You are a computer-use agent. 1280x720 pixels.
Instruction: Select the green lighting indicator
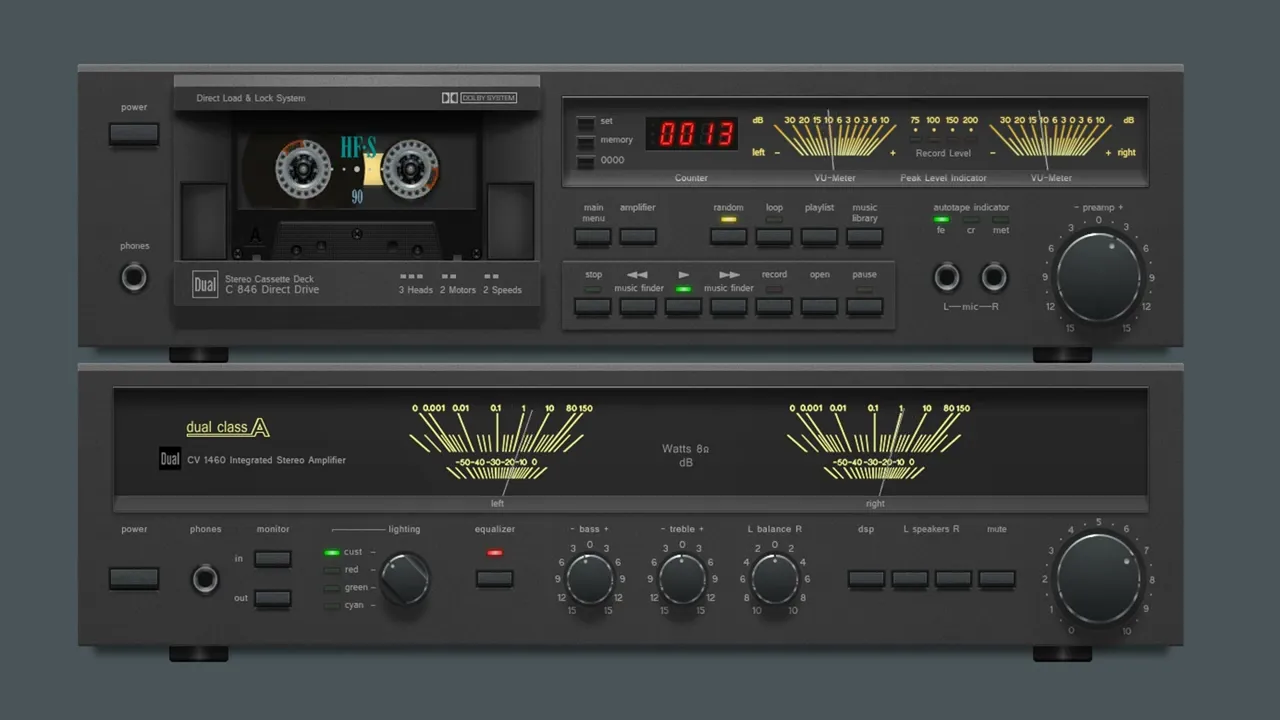click(332, 588)
